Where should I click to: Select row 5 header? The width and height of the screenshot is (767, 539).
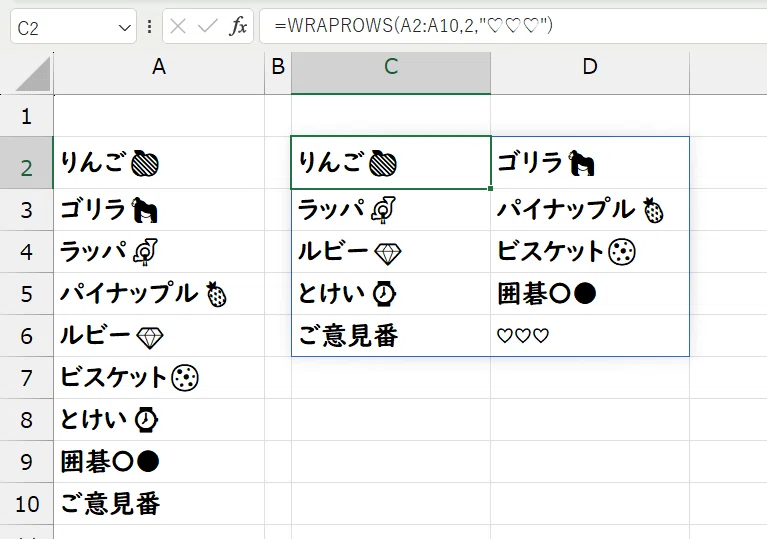(26, 294)
